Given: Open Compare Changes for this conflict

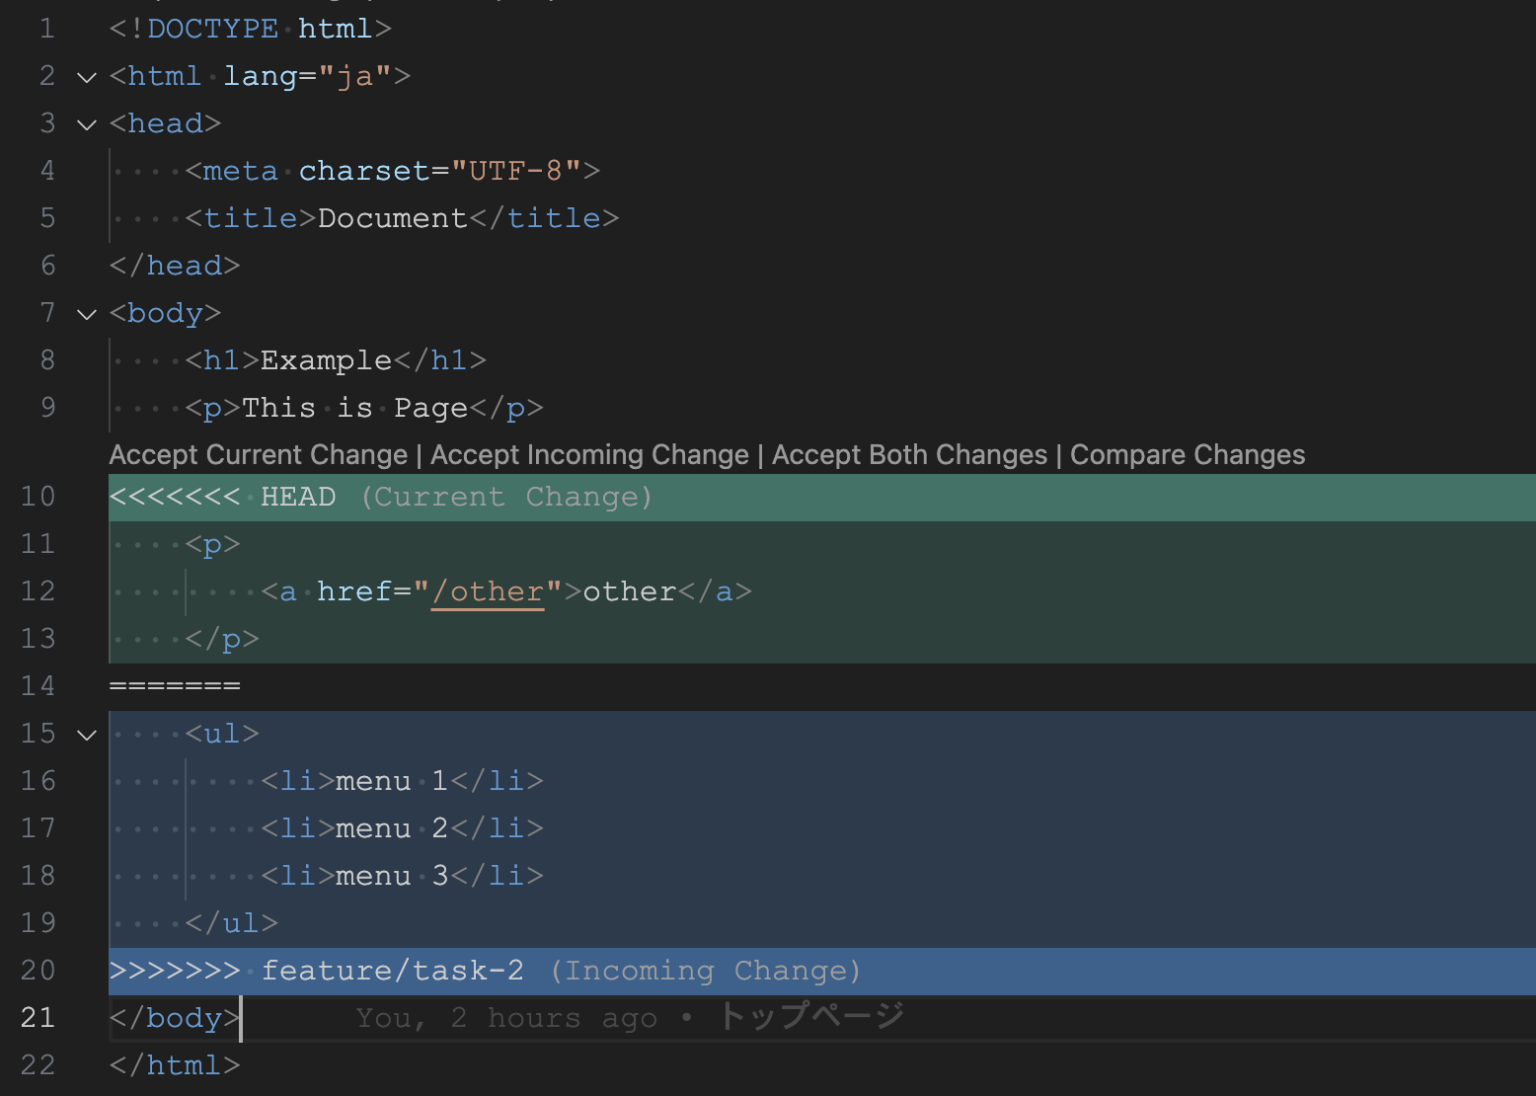Looking at the screenshot, I should [1187, 454].
